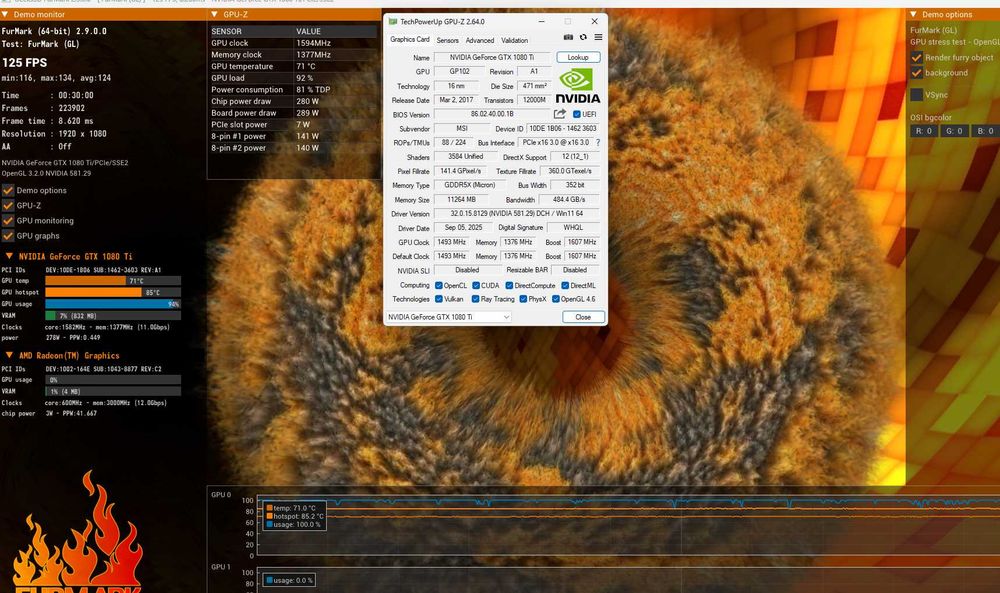Click the Power consumption 81 % TDP row
This screenshot has width=1000, height=593.
pyautogui.click(x=294, y=90)
